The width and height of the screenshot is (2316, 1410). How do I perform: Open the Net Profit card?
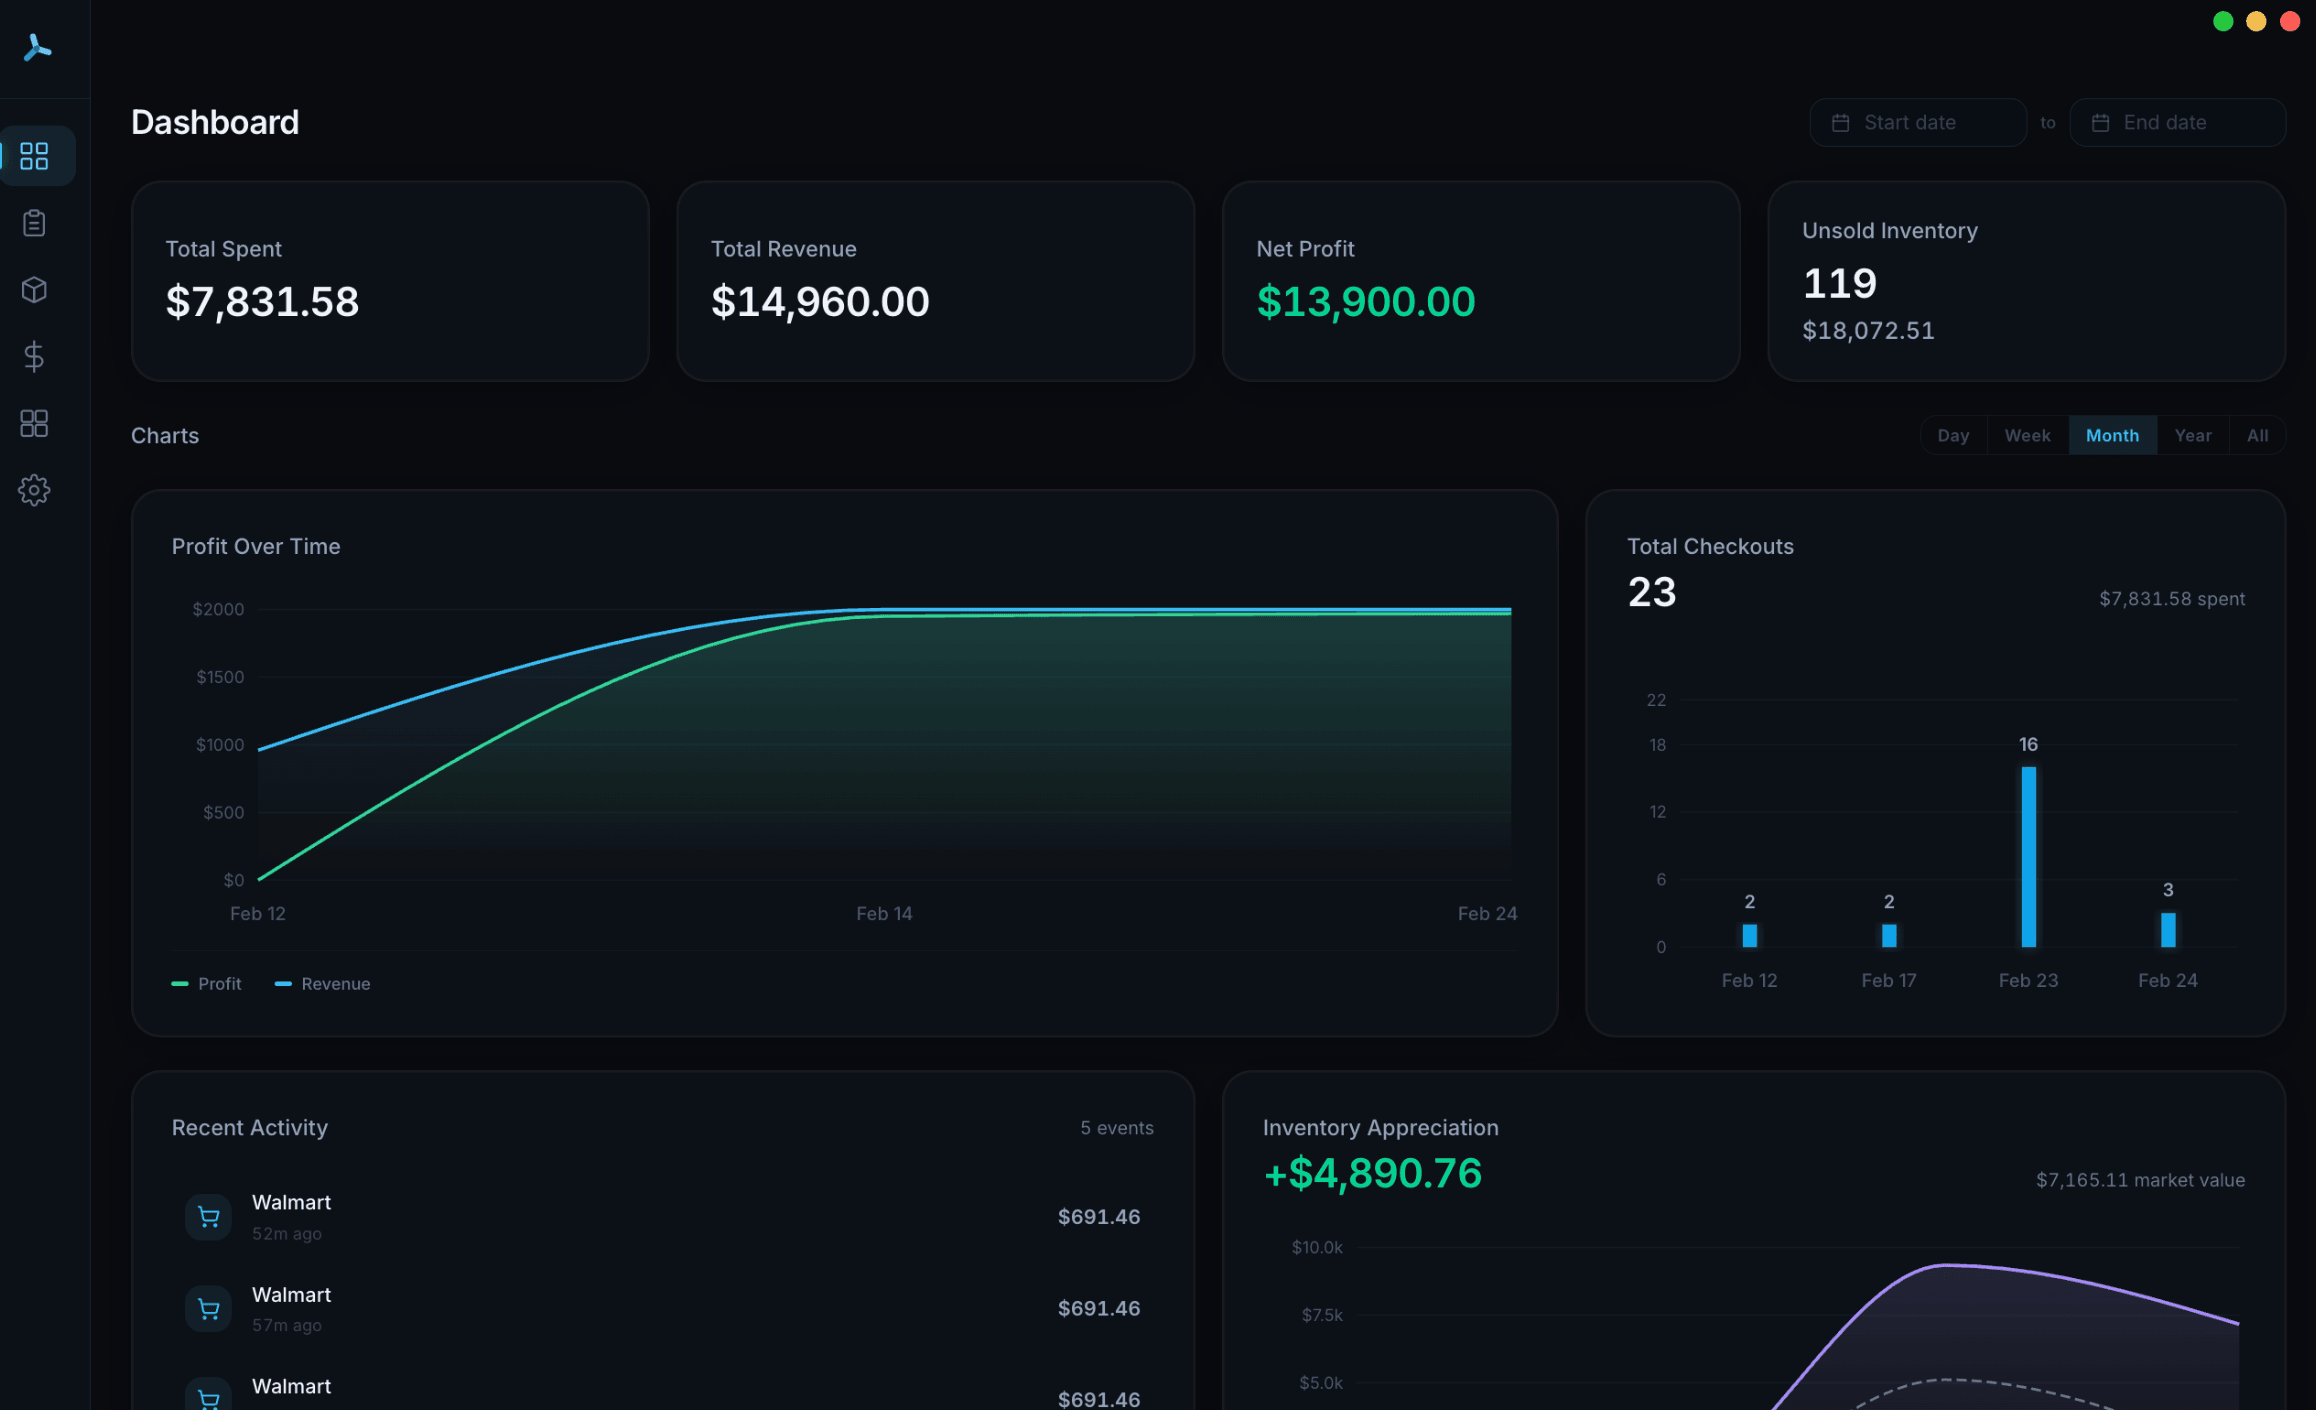tap(1481, 281)
